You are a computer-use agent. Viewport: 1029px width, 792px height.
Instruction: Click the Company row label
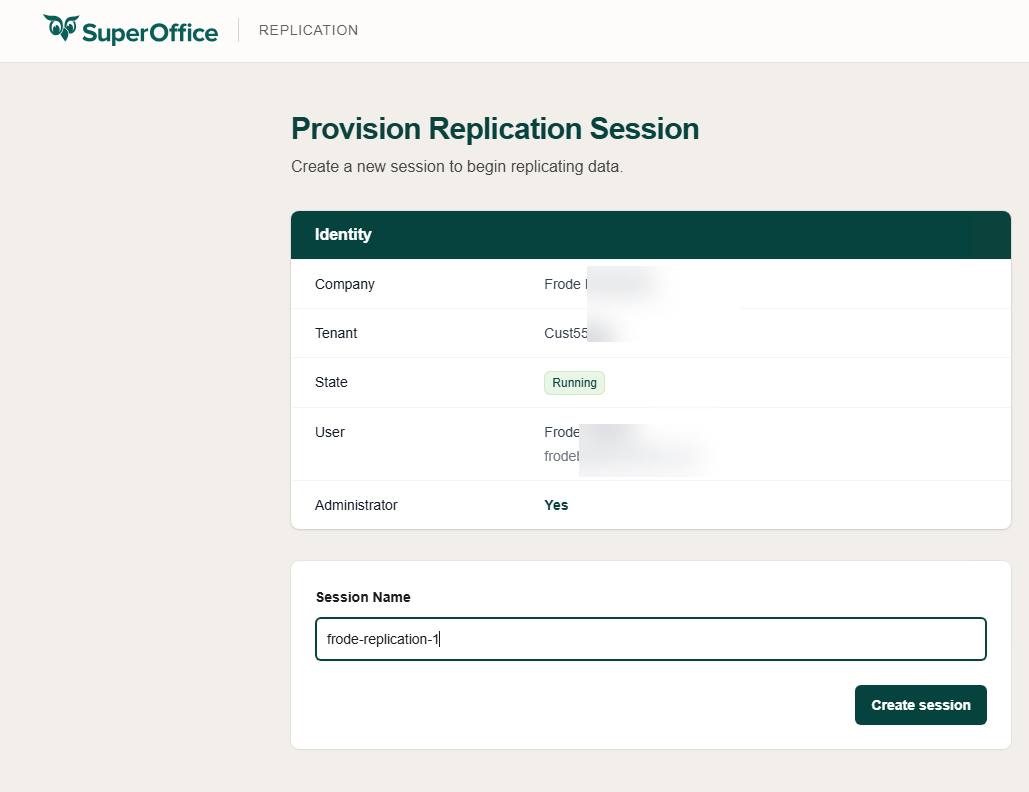(x=344, y=284)
